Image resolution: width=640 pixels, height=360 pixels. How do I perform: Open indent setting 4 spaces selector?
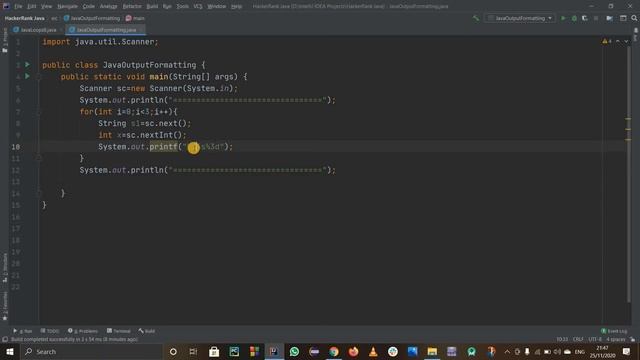pyautogui.click(x=615, y=339)
